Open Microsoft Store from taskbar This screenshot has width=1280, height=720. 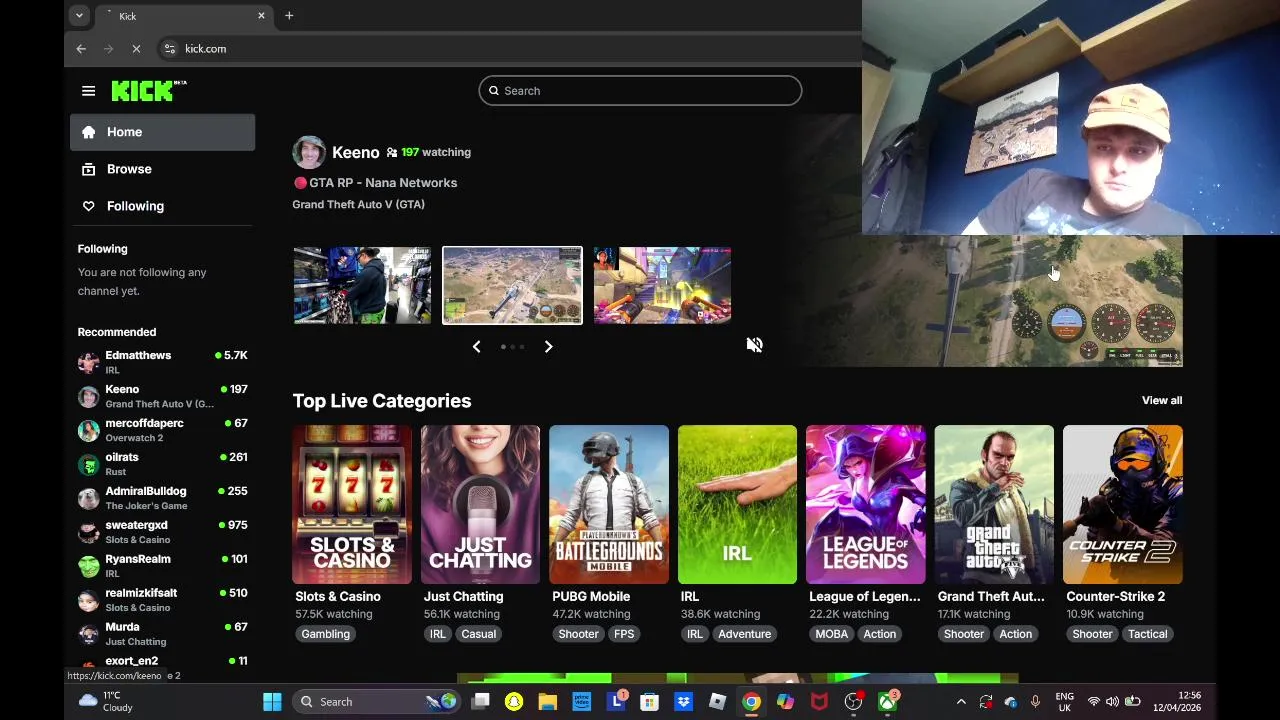click(649, 701)
